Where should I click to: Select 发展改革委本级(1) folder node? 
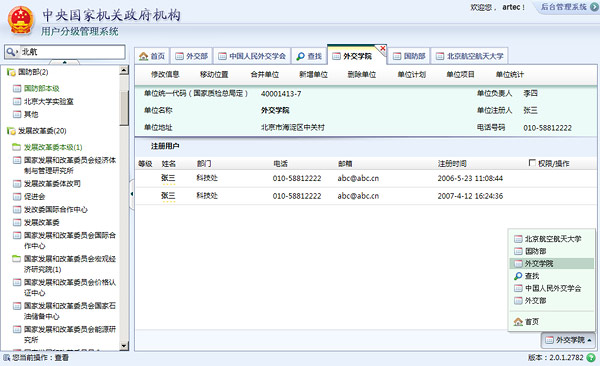point(53,147)
